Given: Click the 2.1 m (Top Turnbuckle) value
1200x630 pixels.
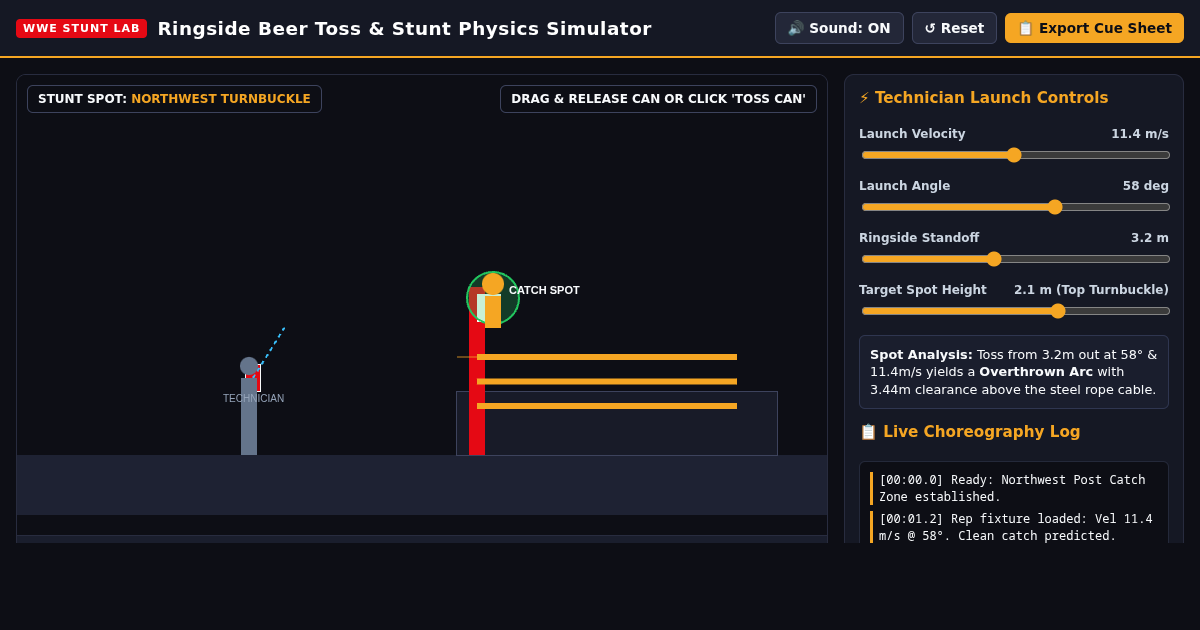Looking at the screenshot, I should 1091,290.
